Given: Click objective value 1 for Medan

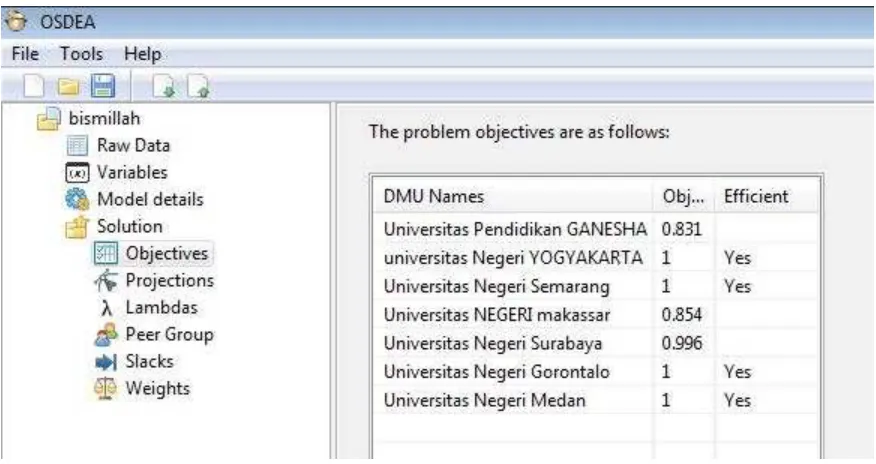Looking at the screenshot, I should [666, 400].
